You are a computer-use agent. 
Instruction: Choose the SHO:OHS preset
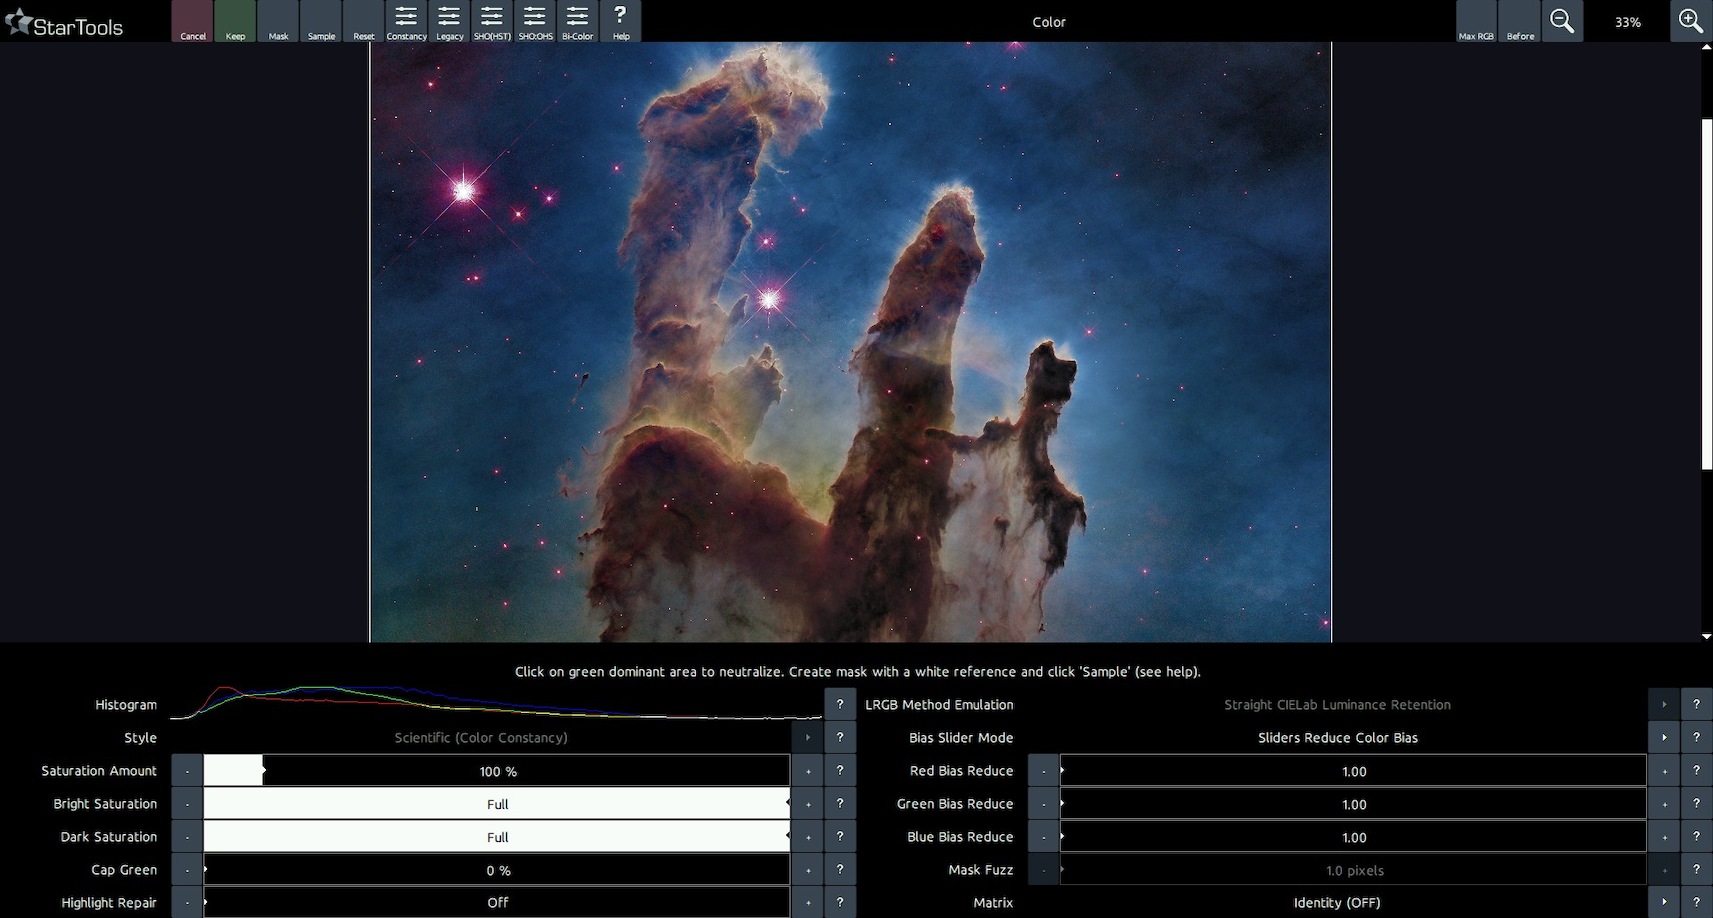[534, 20]
